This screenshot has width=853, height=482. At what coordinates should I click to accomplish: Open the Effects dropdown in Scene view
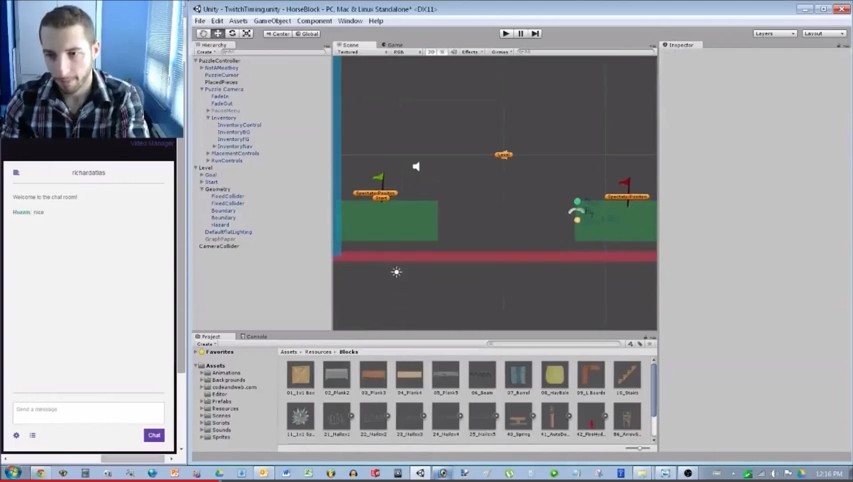(x=472, y=52)
